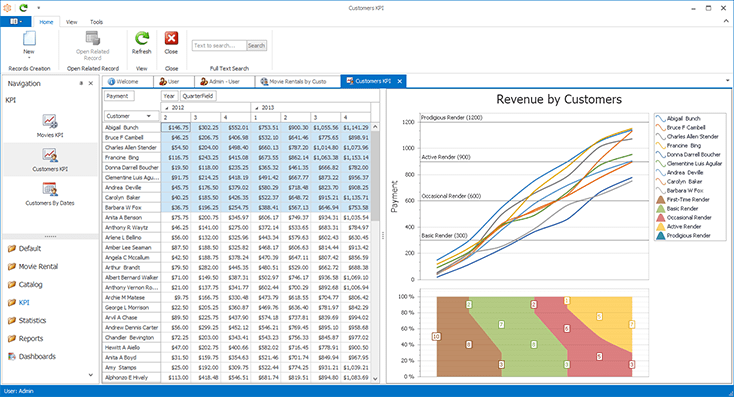Viewport: 734px width, 397px height.
Task: Click pivot grid scroll up arrow
Action: [375, 127]
